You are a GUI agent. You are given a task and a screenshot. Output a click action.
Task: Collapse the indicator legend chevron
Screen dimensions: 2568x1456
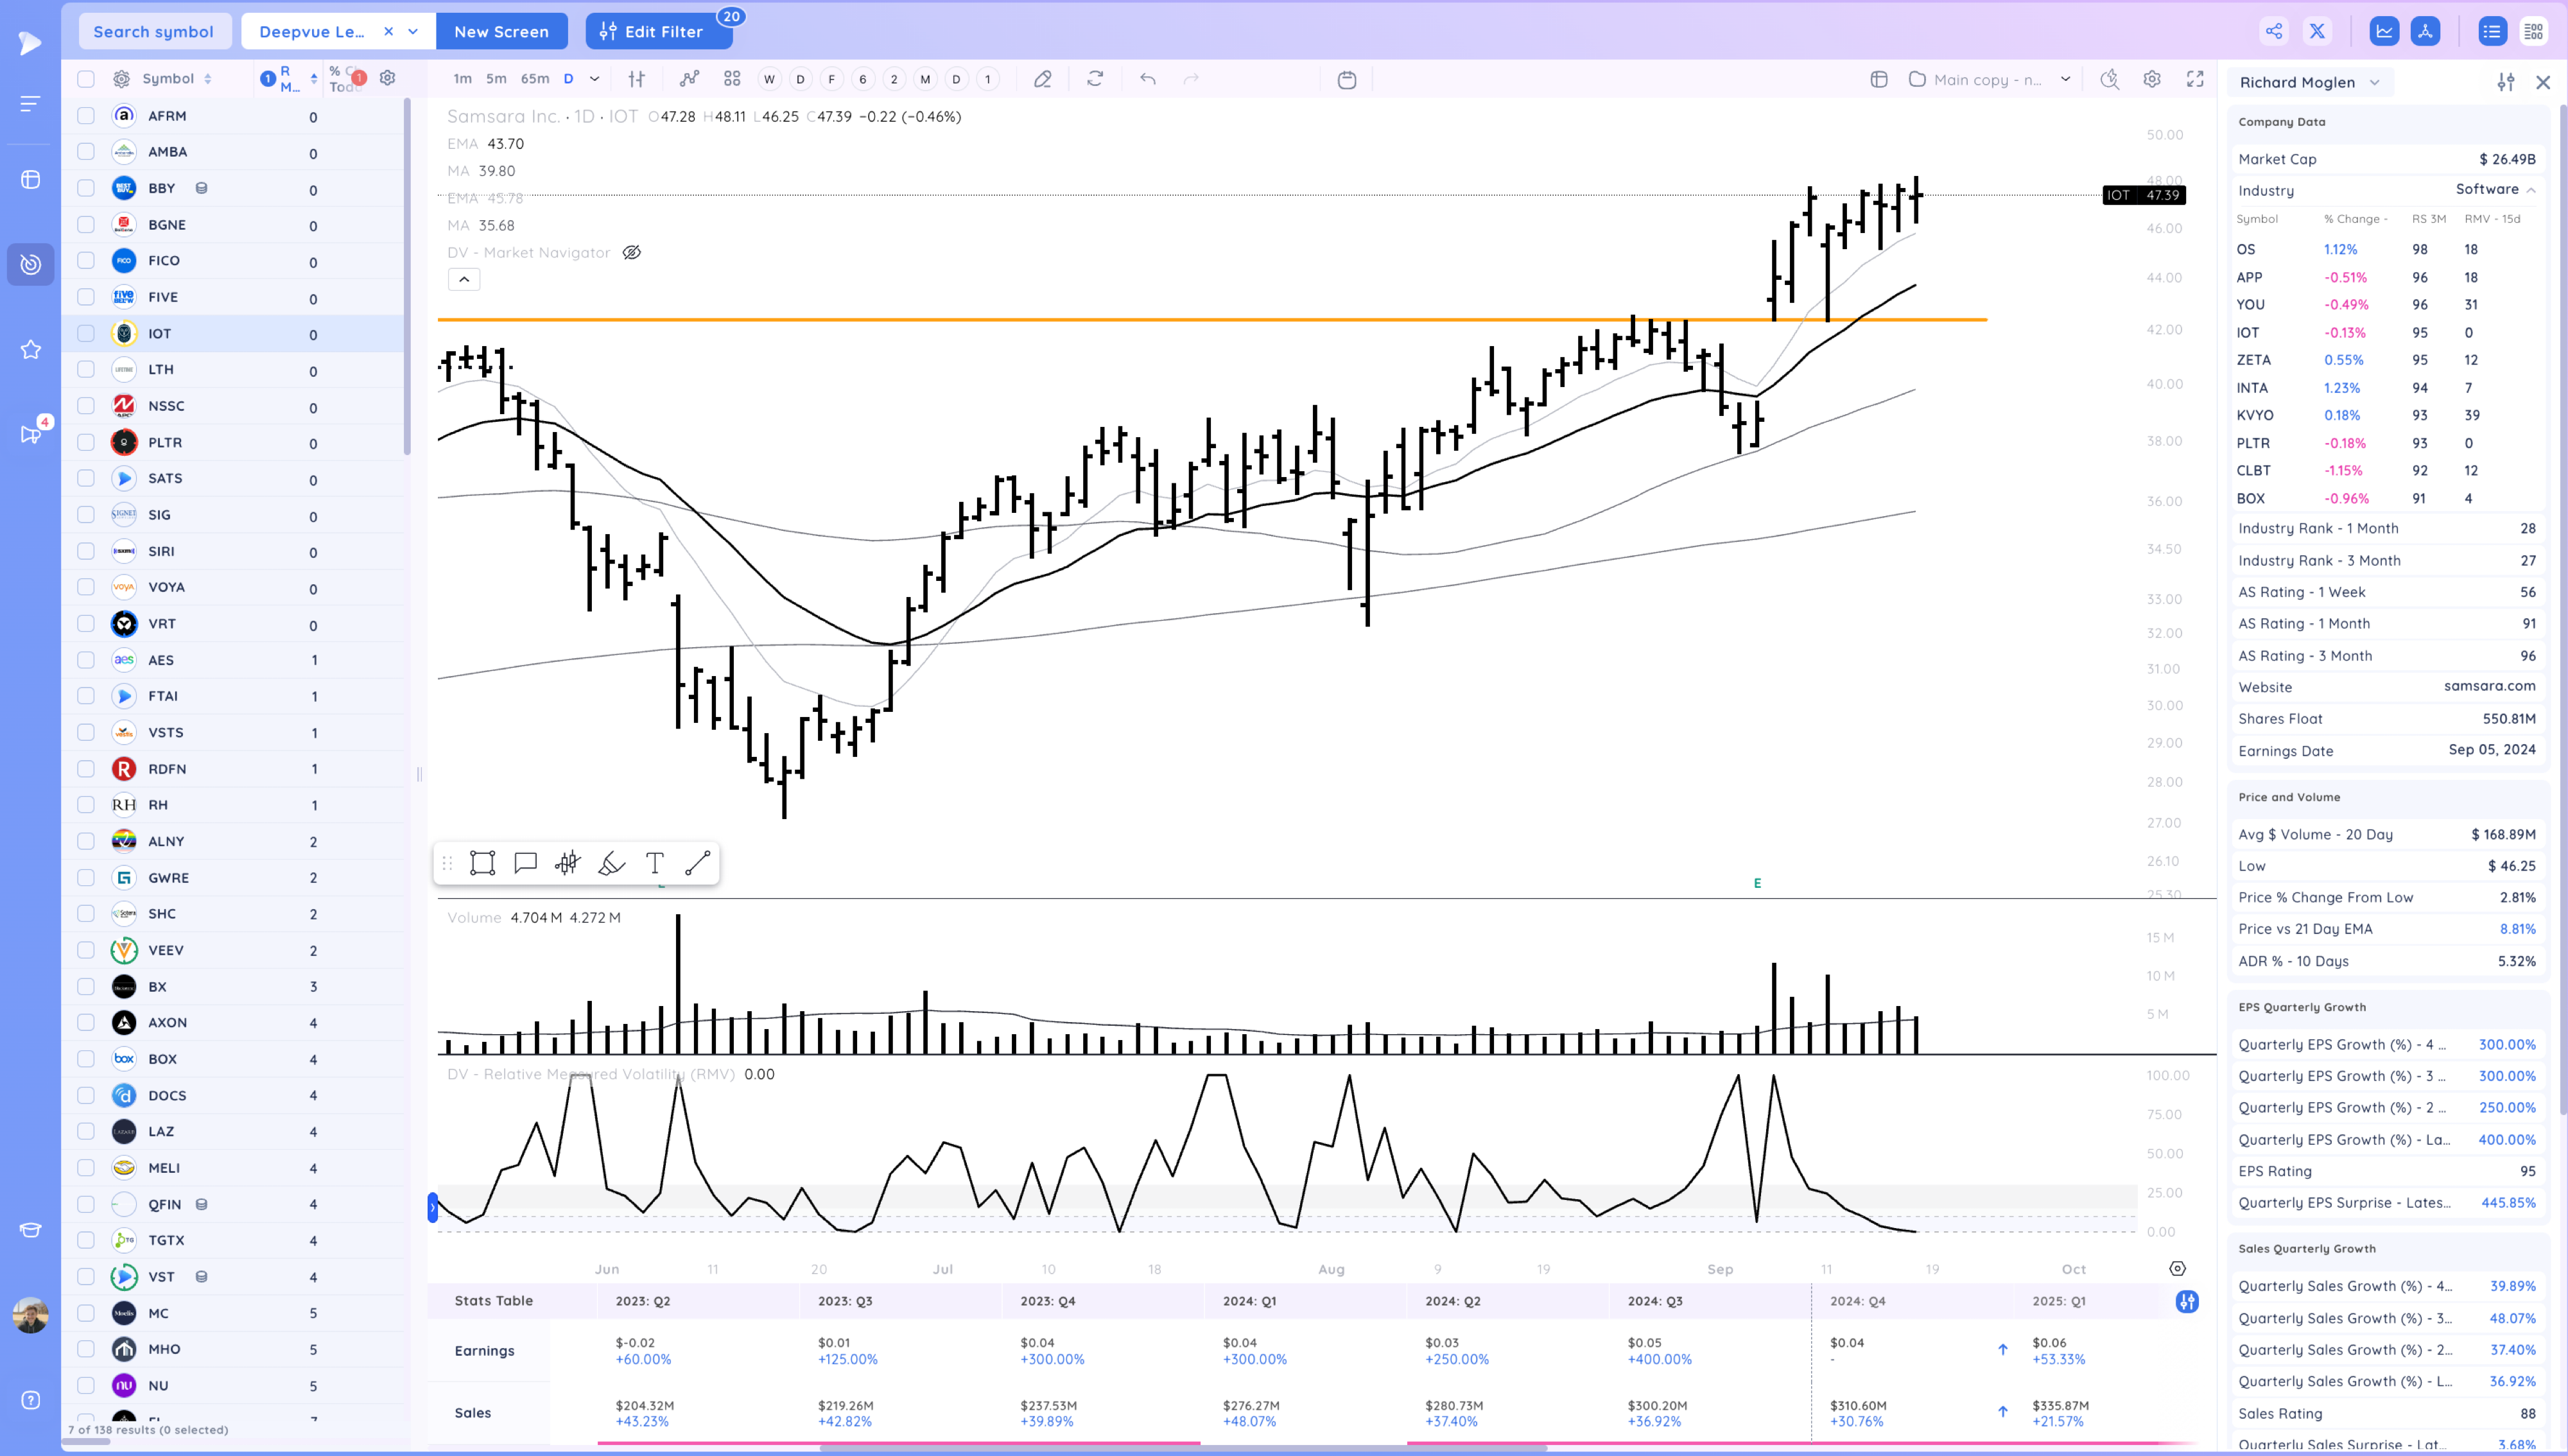[x=464, y=279]
